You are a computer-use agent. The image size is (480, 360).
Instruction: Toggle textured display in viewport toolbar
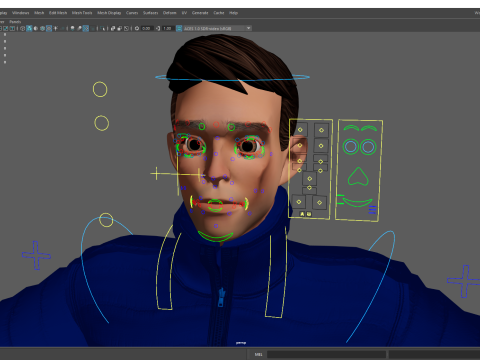click(x=49, y=28)
